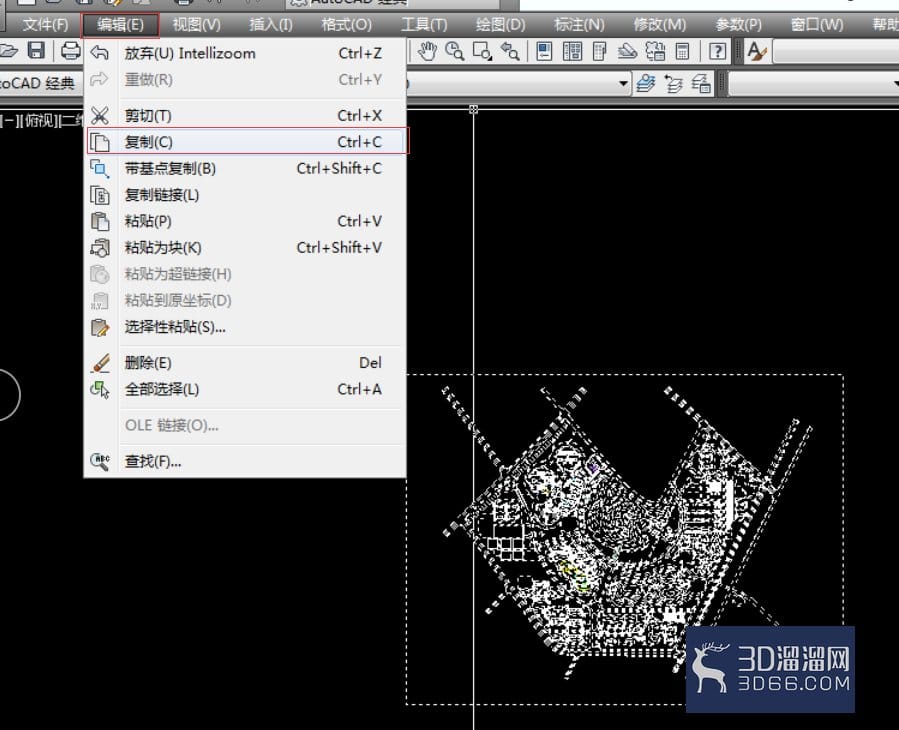Choose 复制链接(L) entry
Image resolution: width=899 pixels, height=730 pixels.
[x=245, y=195]
